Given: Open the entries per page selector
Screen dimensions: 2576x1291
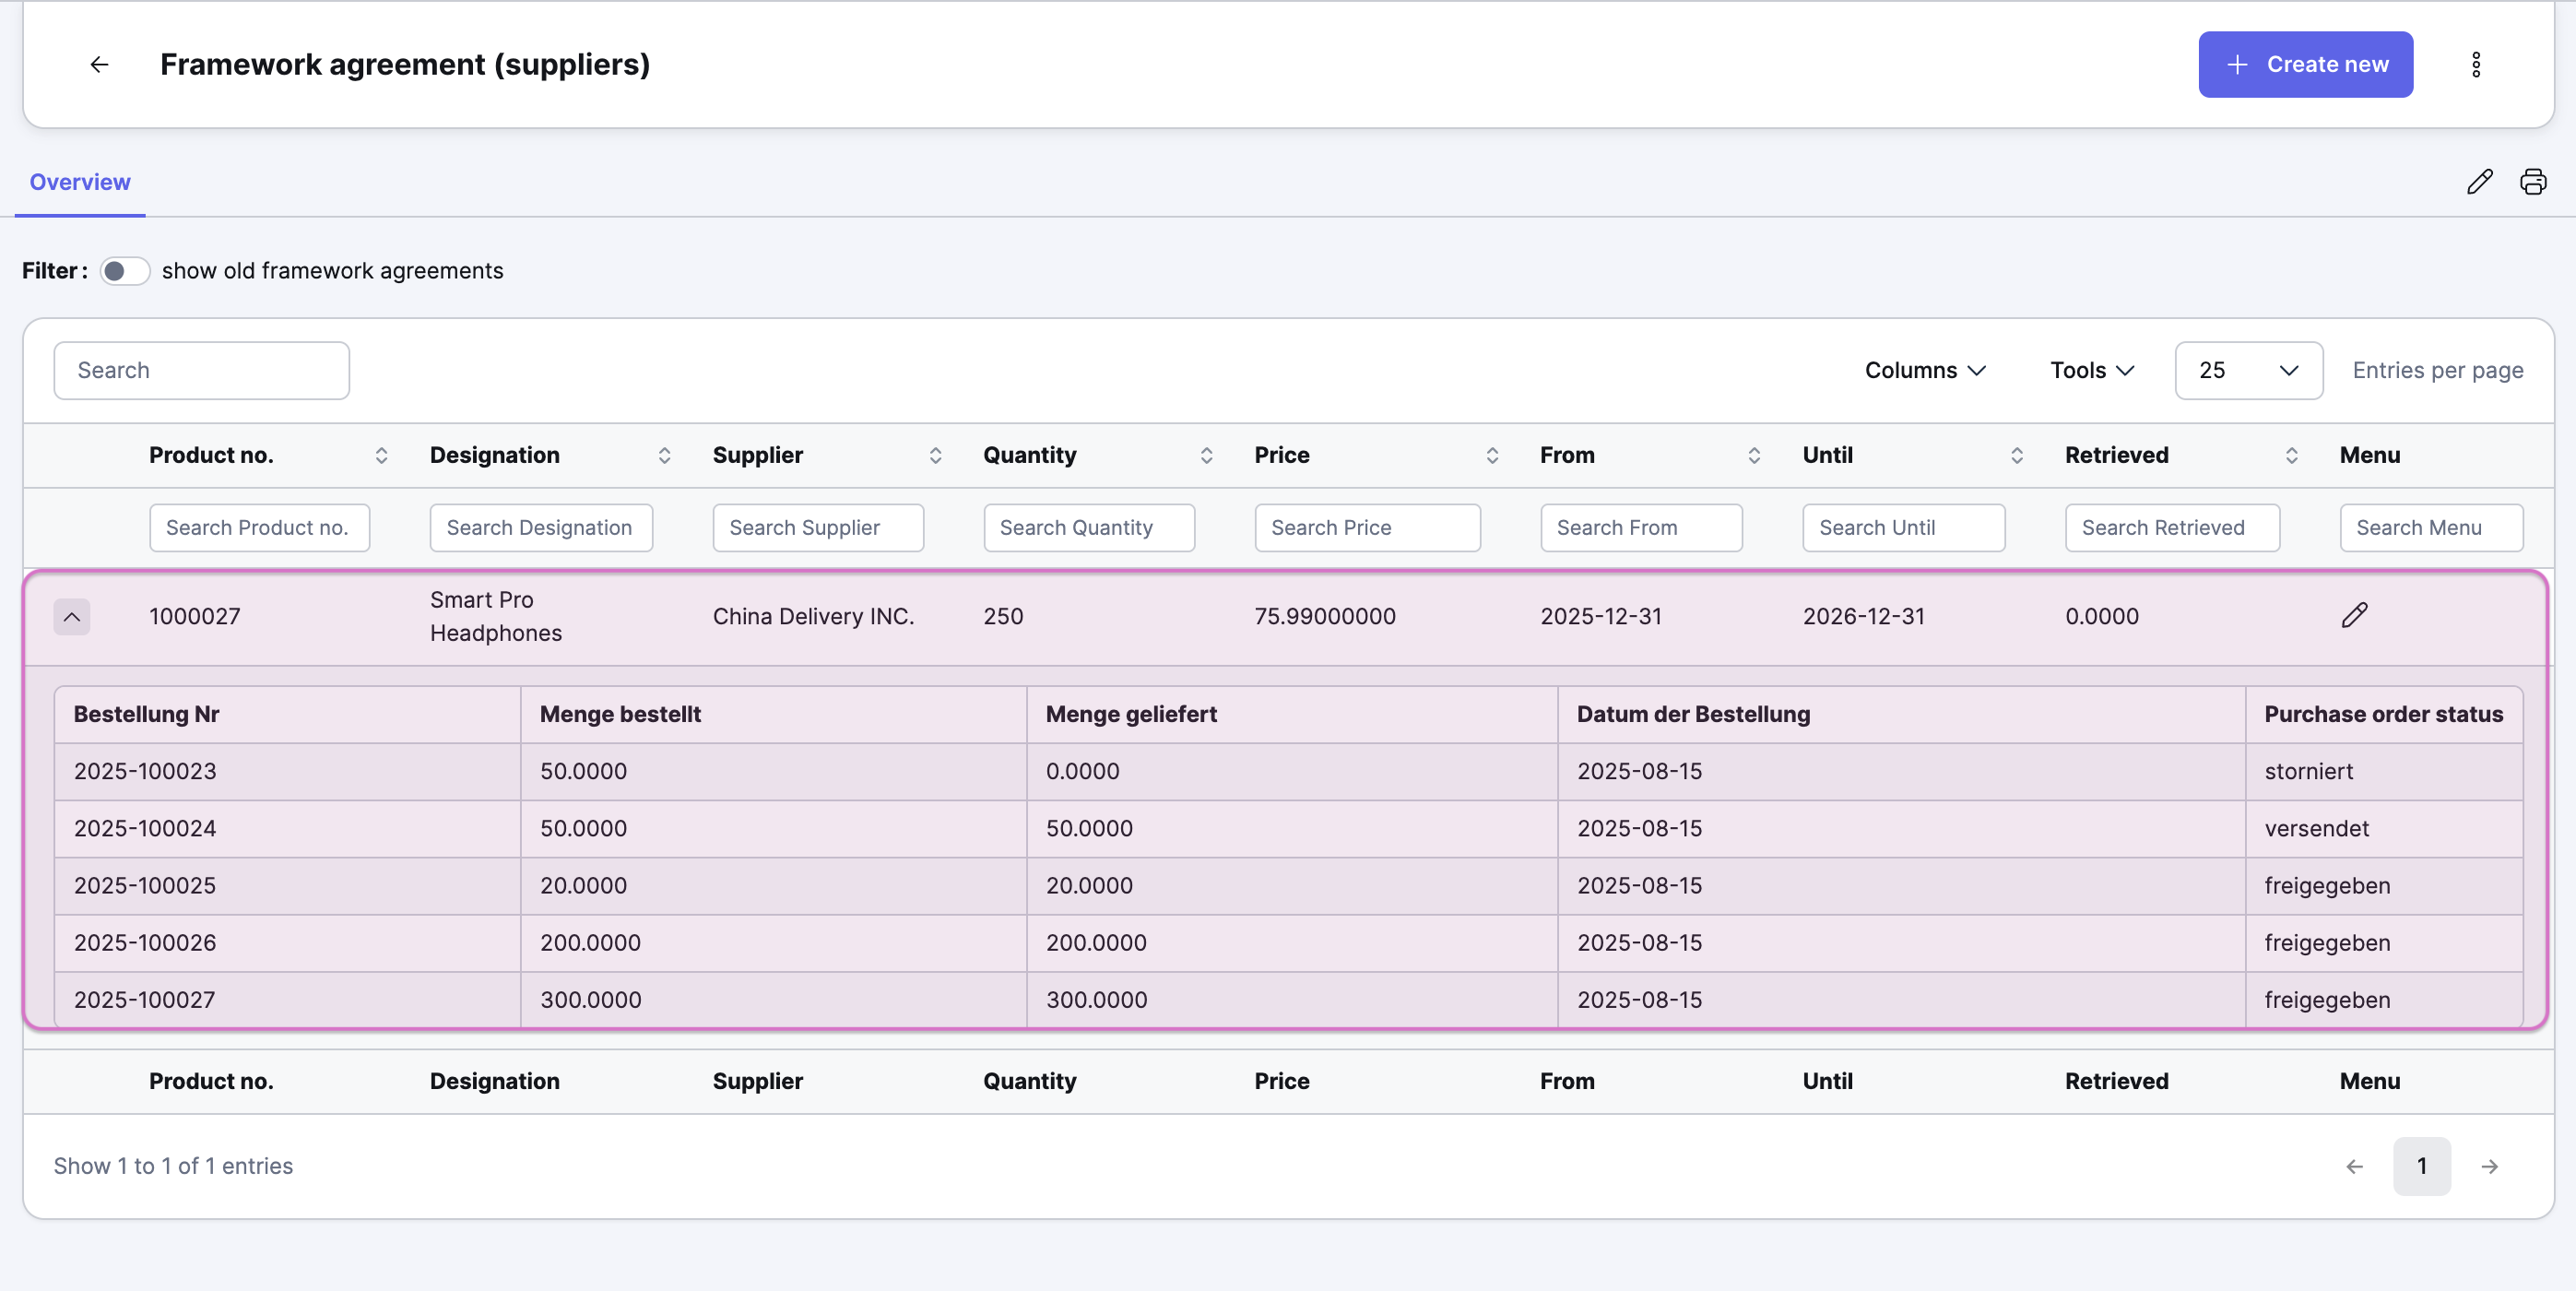Looking at the screenshot, I should [2248, 371].
